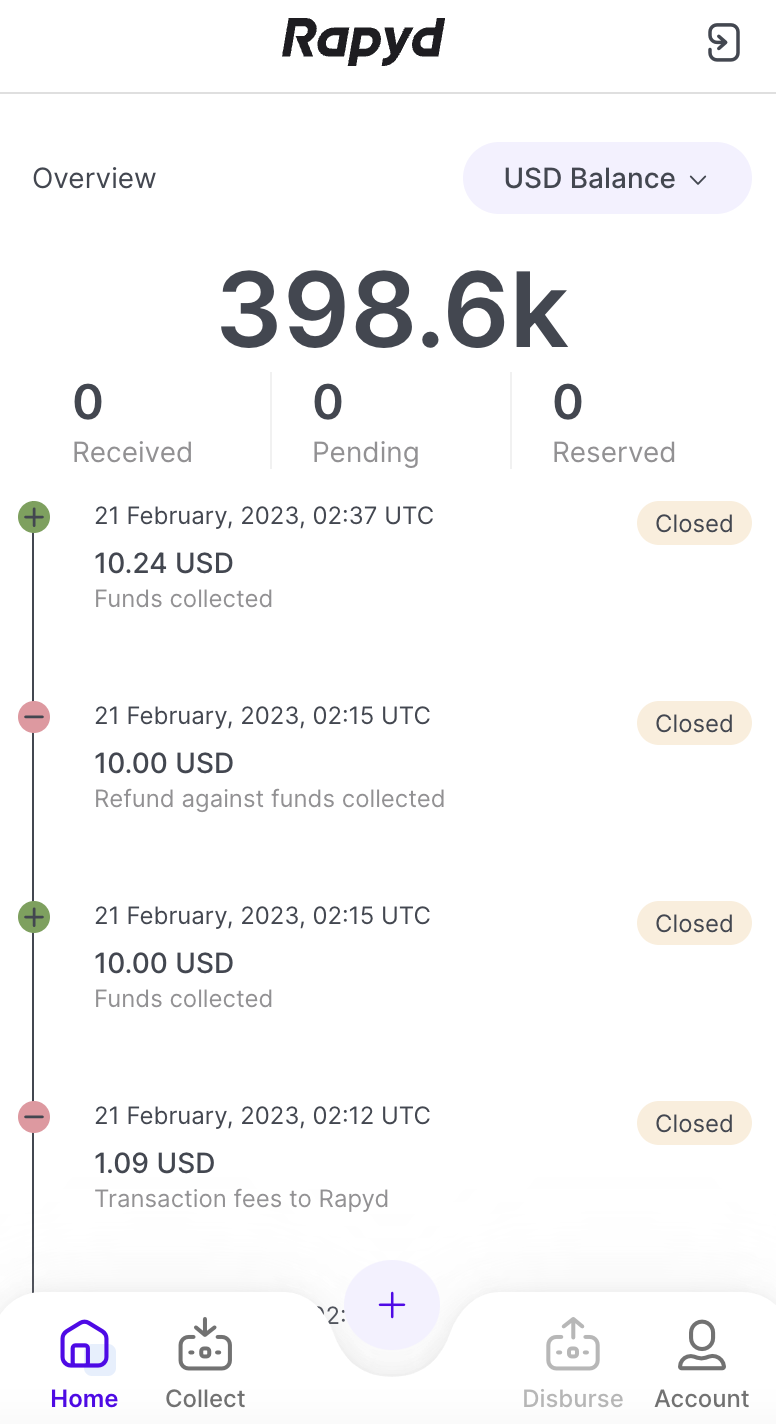The image size is (776, 1424).
Task: Open the Collect tab
Action: tap(205, 1363)
